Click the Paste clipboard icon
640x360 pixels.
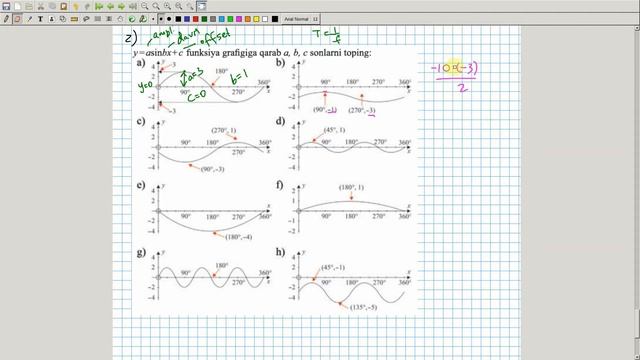click(64, 7)
